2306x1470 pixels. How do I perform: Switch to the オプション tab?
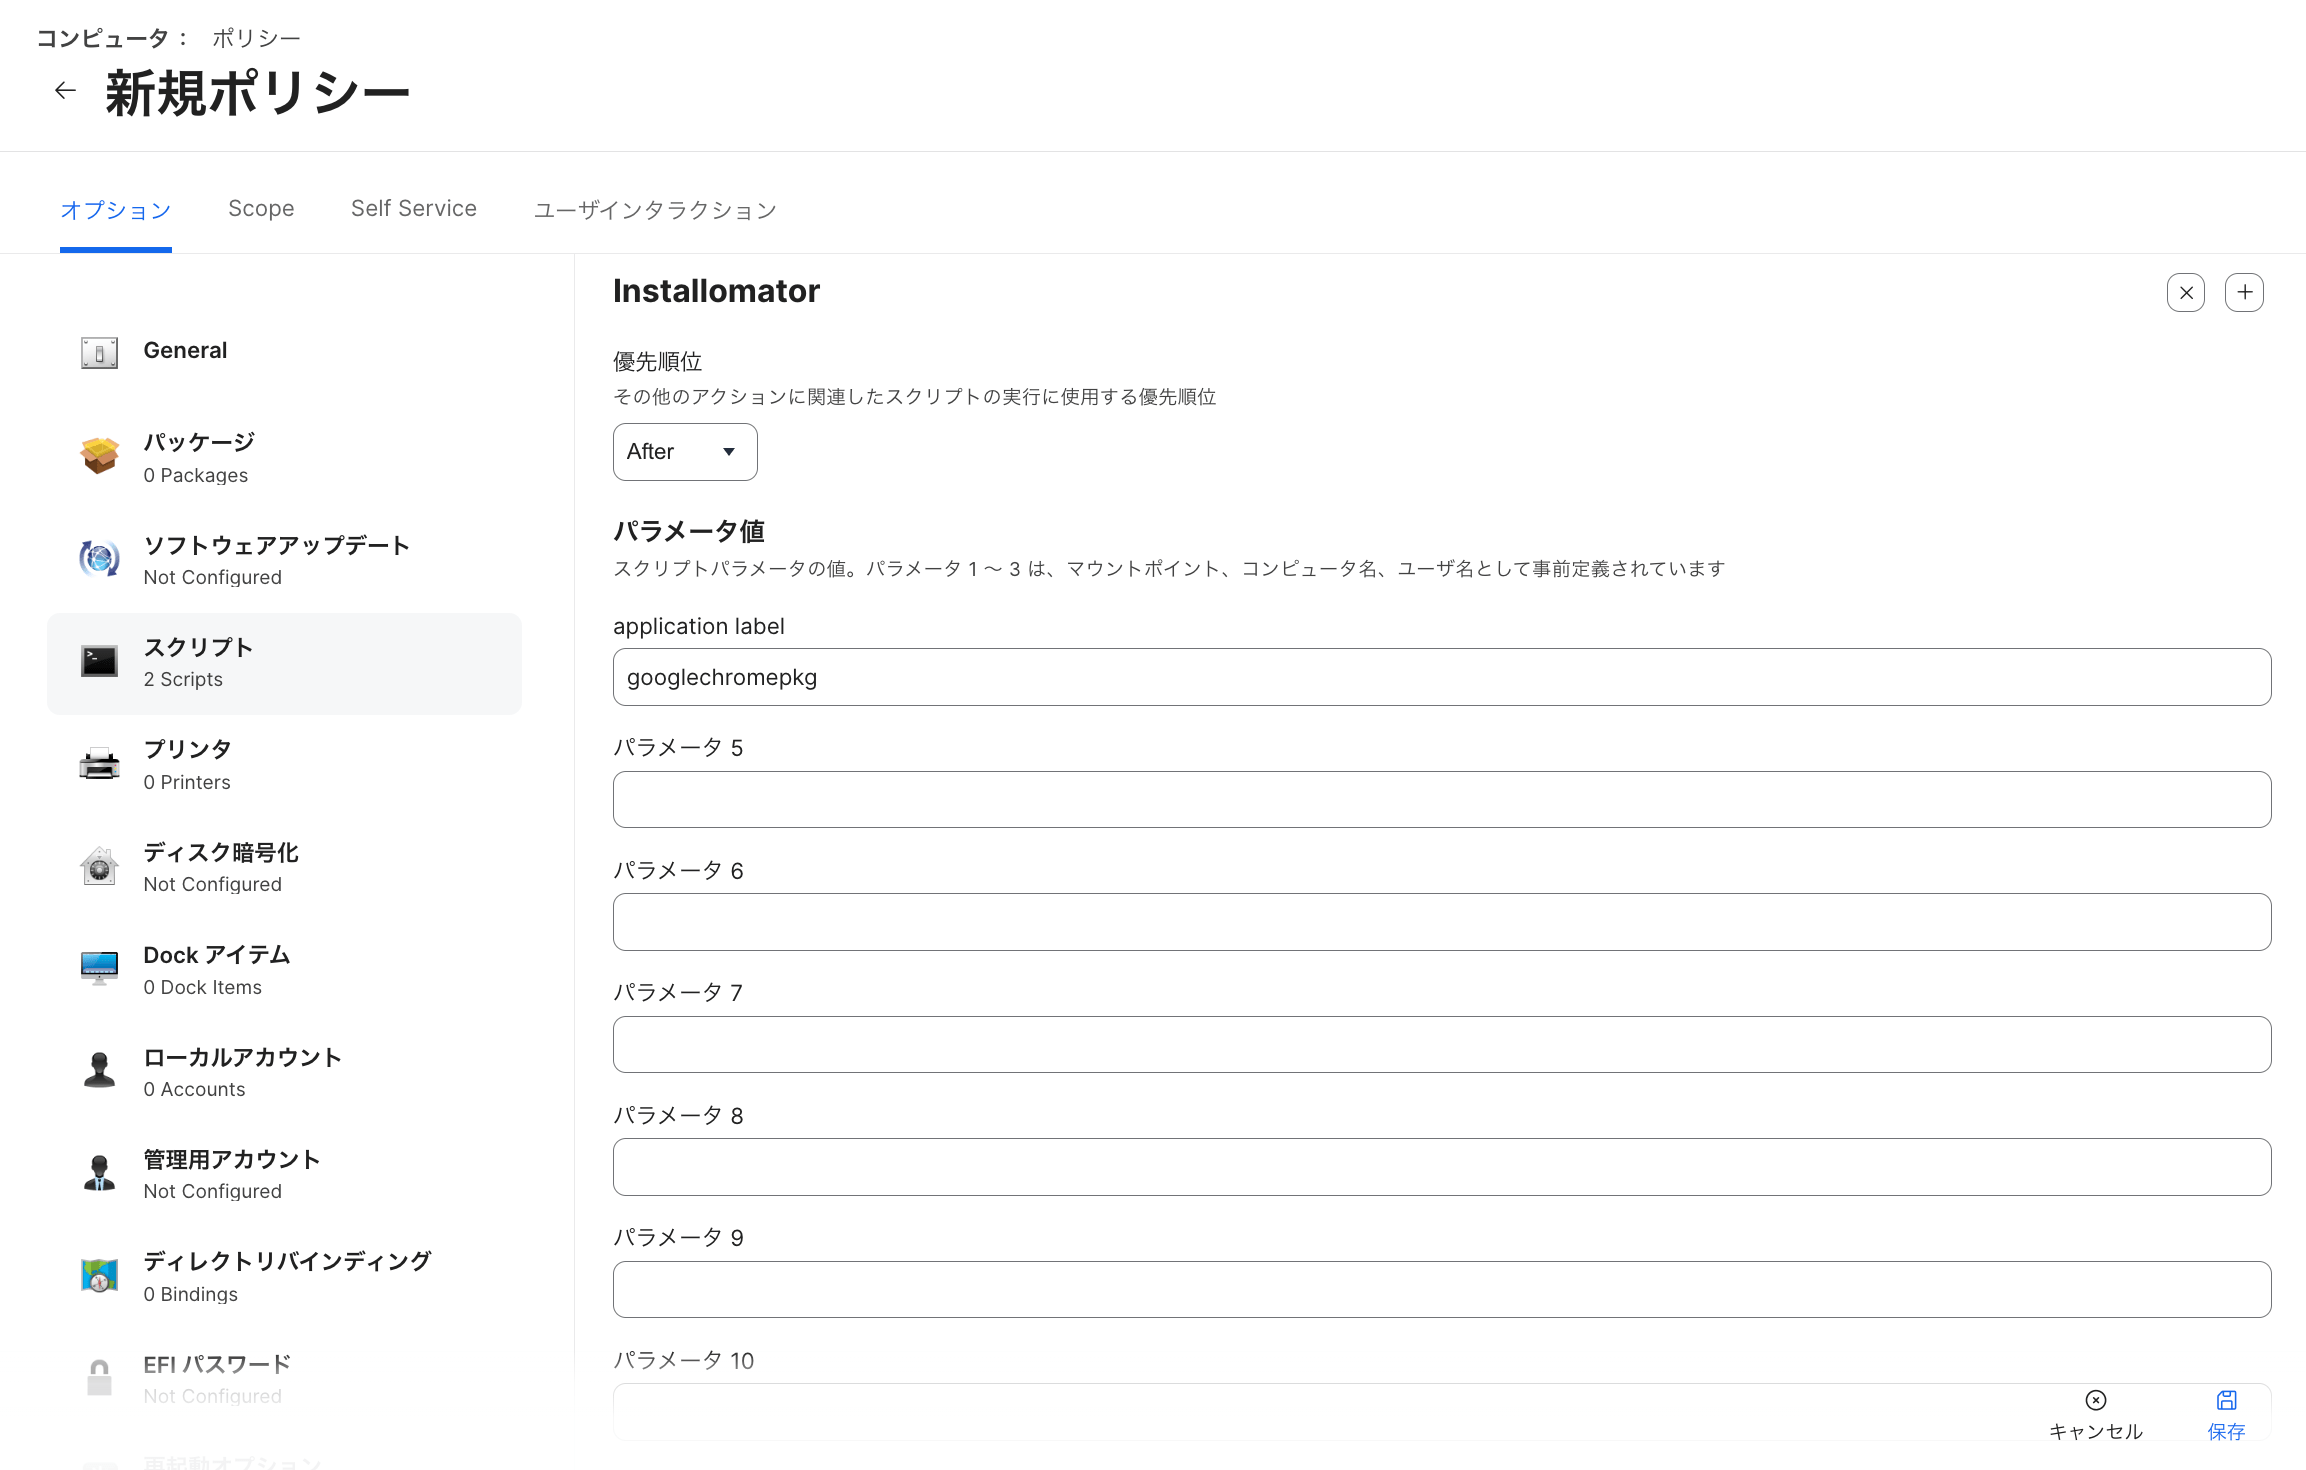(116, 210)
